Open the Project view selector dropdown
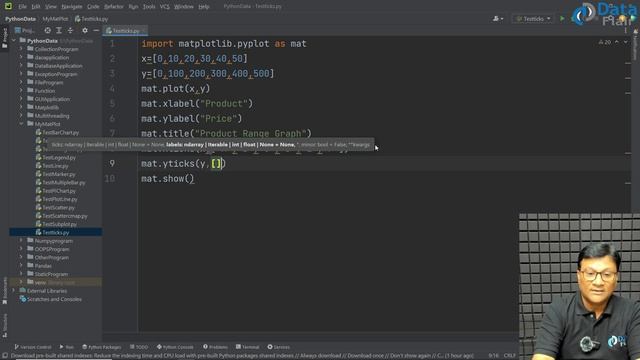640x360 pixels. click(24, 30)
